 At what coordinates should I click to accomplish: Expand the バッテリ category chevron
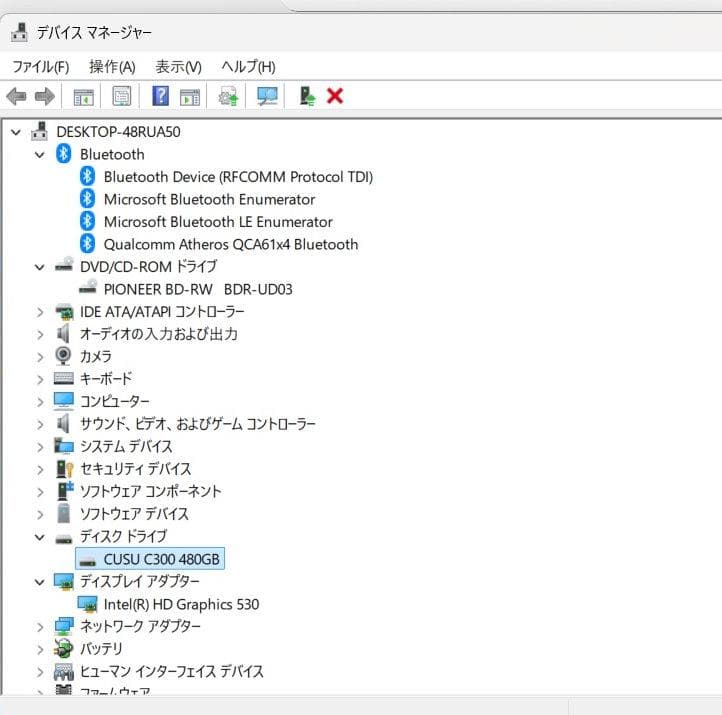click(40, 650)
